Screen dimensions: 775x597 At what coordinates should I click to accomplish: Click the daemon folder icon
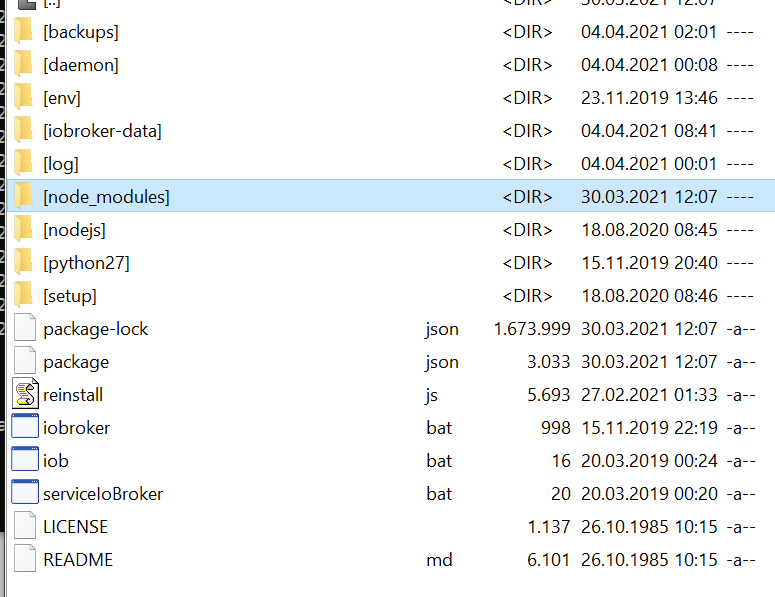pos(23,65)
